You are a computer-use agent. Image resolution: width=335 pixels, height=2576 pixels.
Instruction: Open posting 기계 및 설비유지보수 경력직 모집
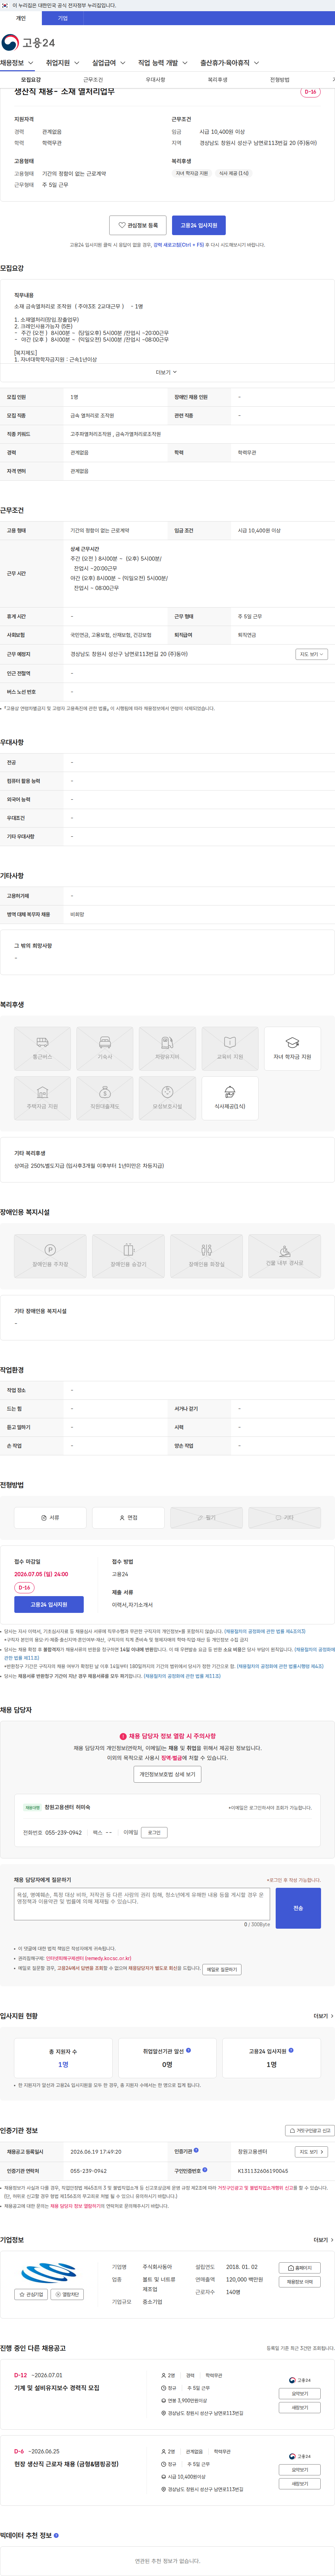point(57,2388)
